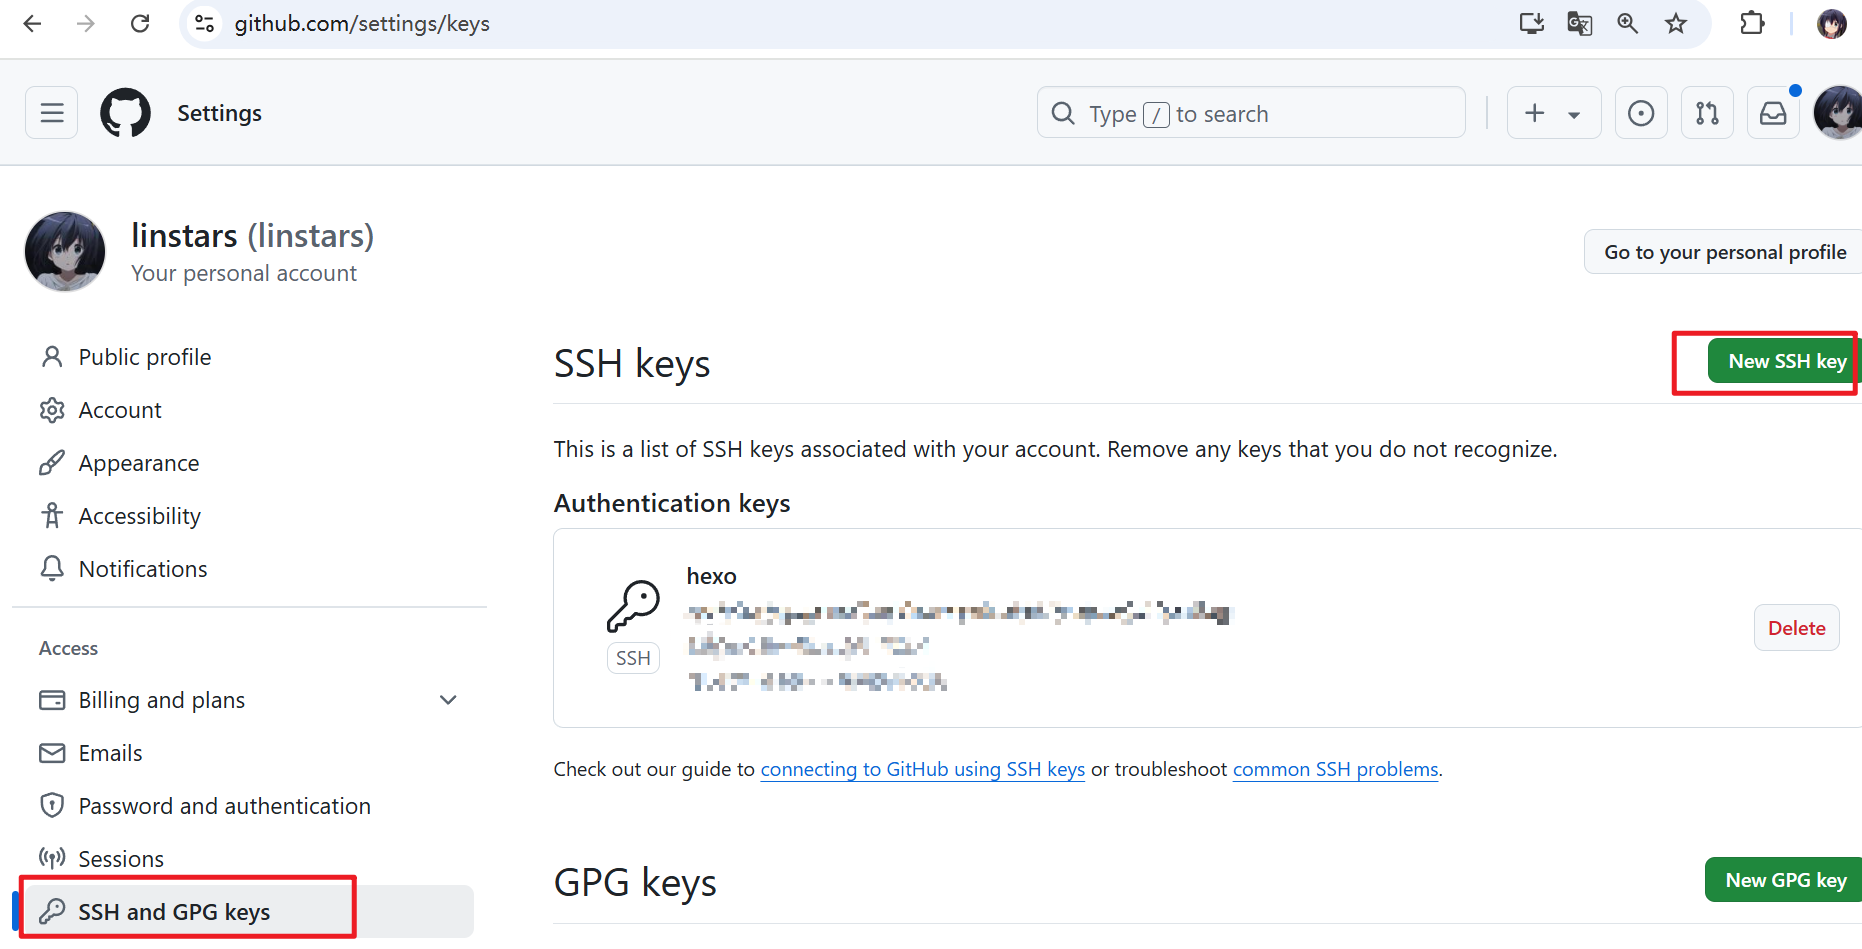Click the New GPG key button
The height and width of the screenshot is (949, 1862).
coord(1785,880)
